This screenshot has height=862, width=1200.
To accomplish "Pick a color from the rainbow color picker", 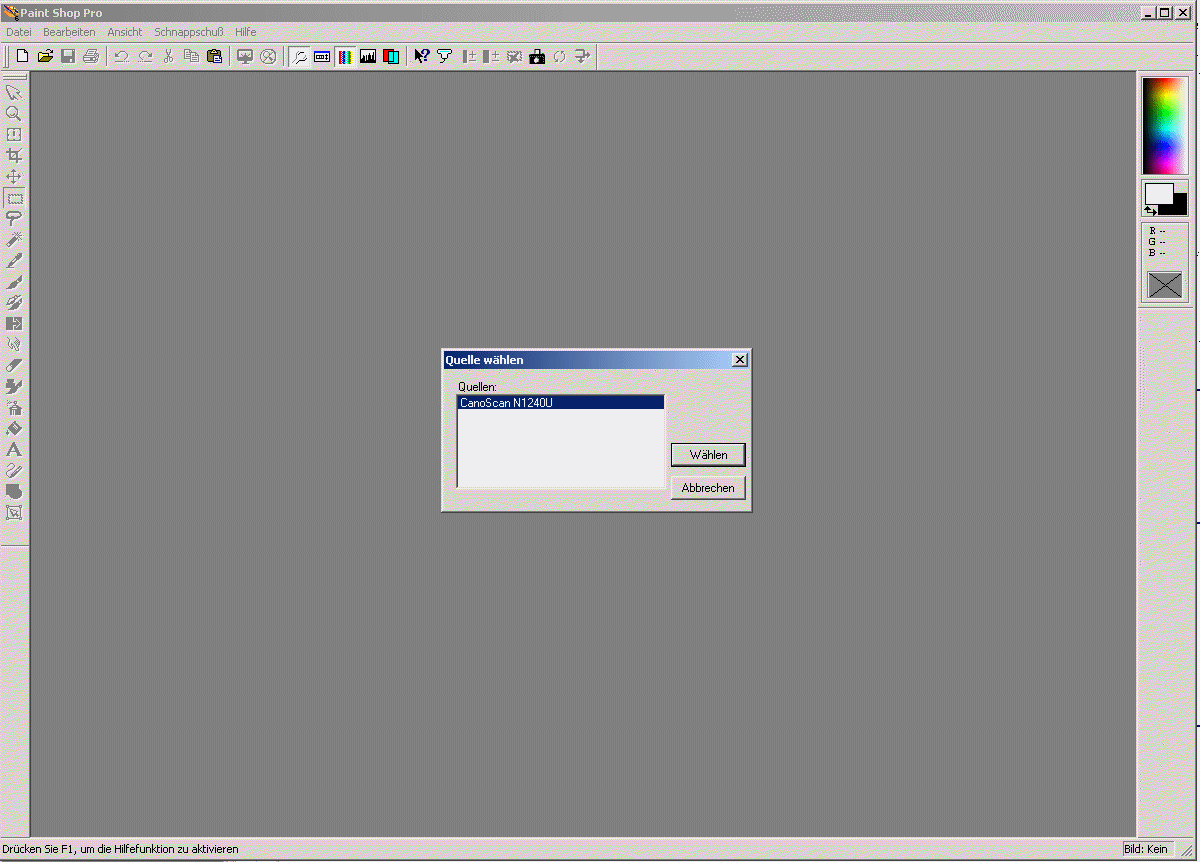I will click(x=1164, y=126).
